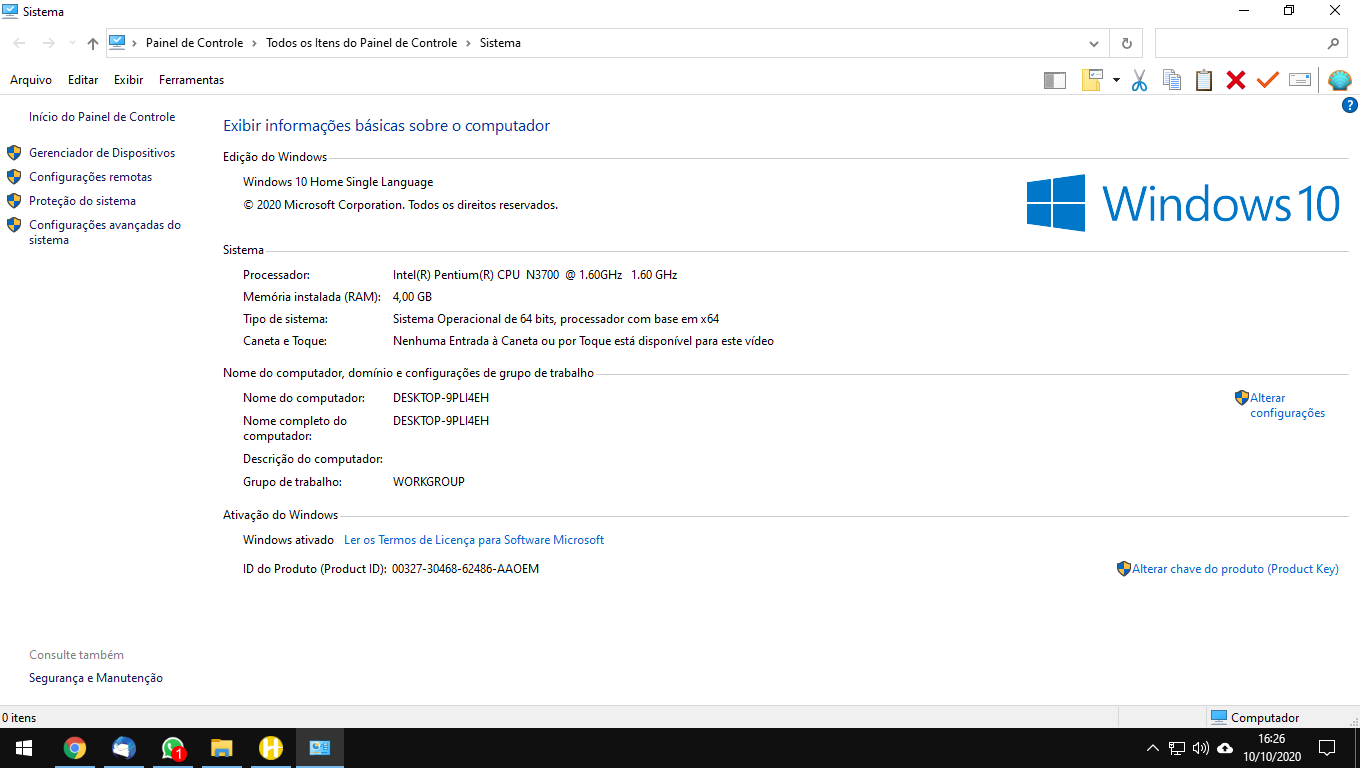Click the Cut scissors icon
Screen dimensions: 1360x768
(1139, 81)
